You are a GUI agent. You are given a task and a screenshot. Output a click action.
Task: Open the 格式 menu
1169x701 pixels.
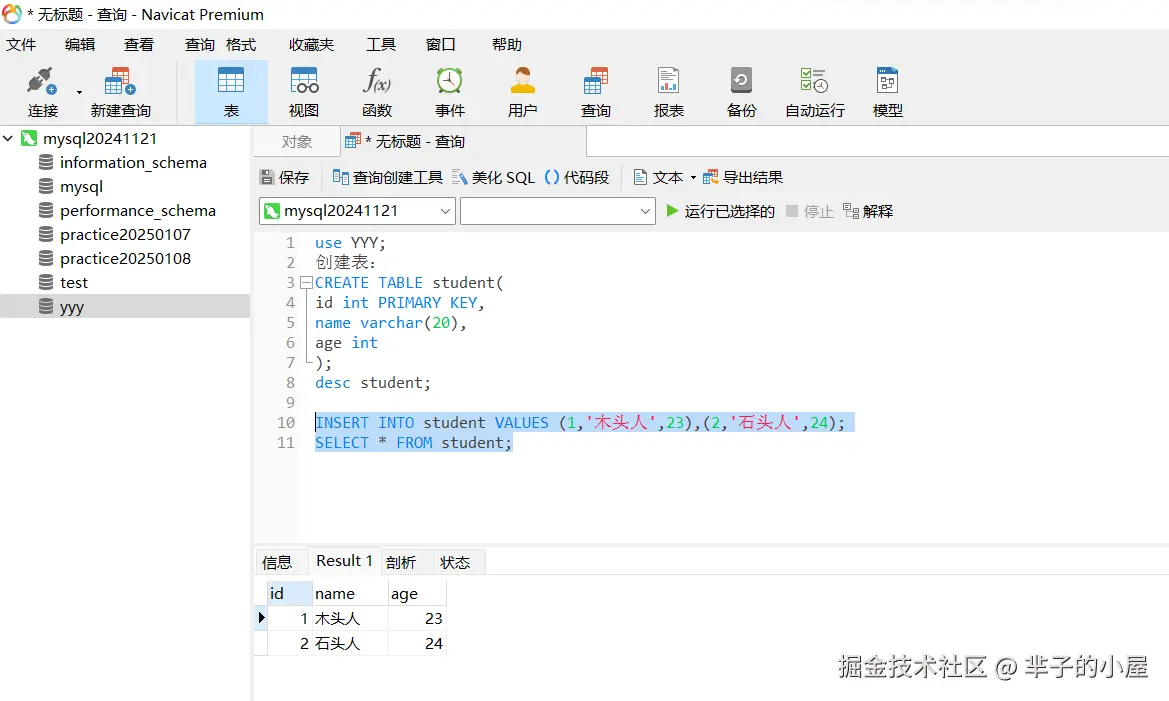click(241, 45)
